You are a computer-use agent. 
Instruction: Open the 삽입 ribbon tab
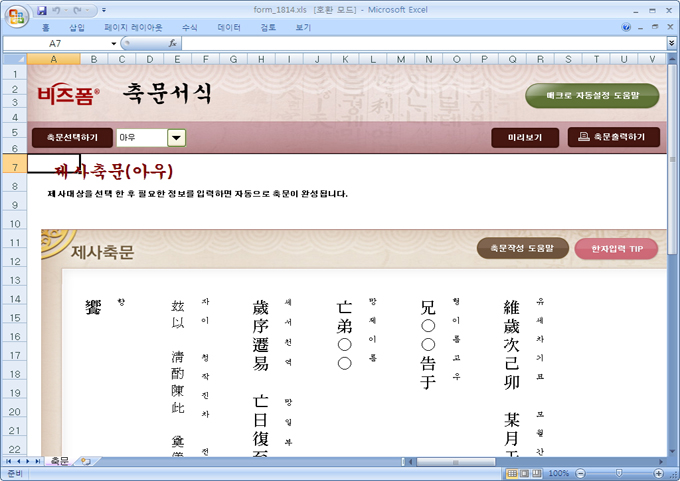coord(77,28)
